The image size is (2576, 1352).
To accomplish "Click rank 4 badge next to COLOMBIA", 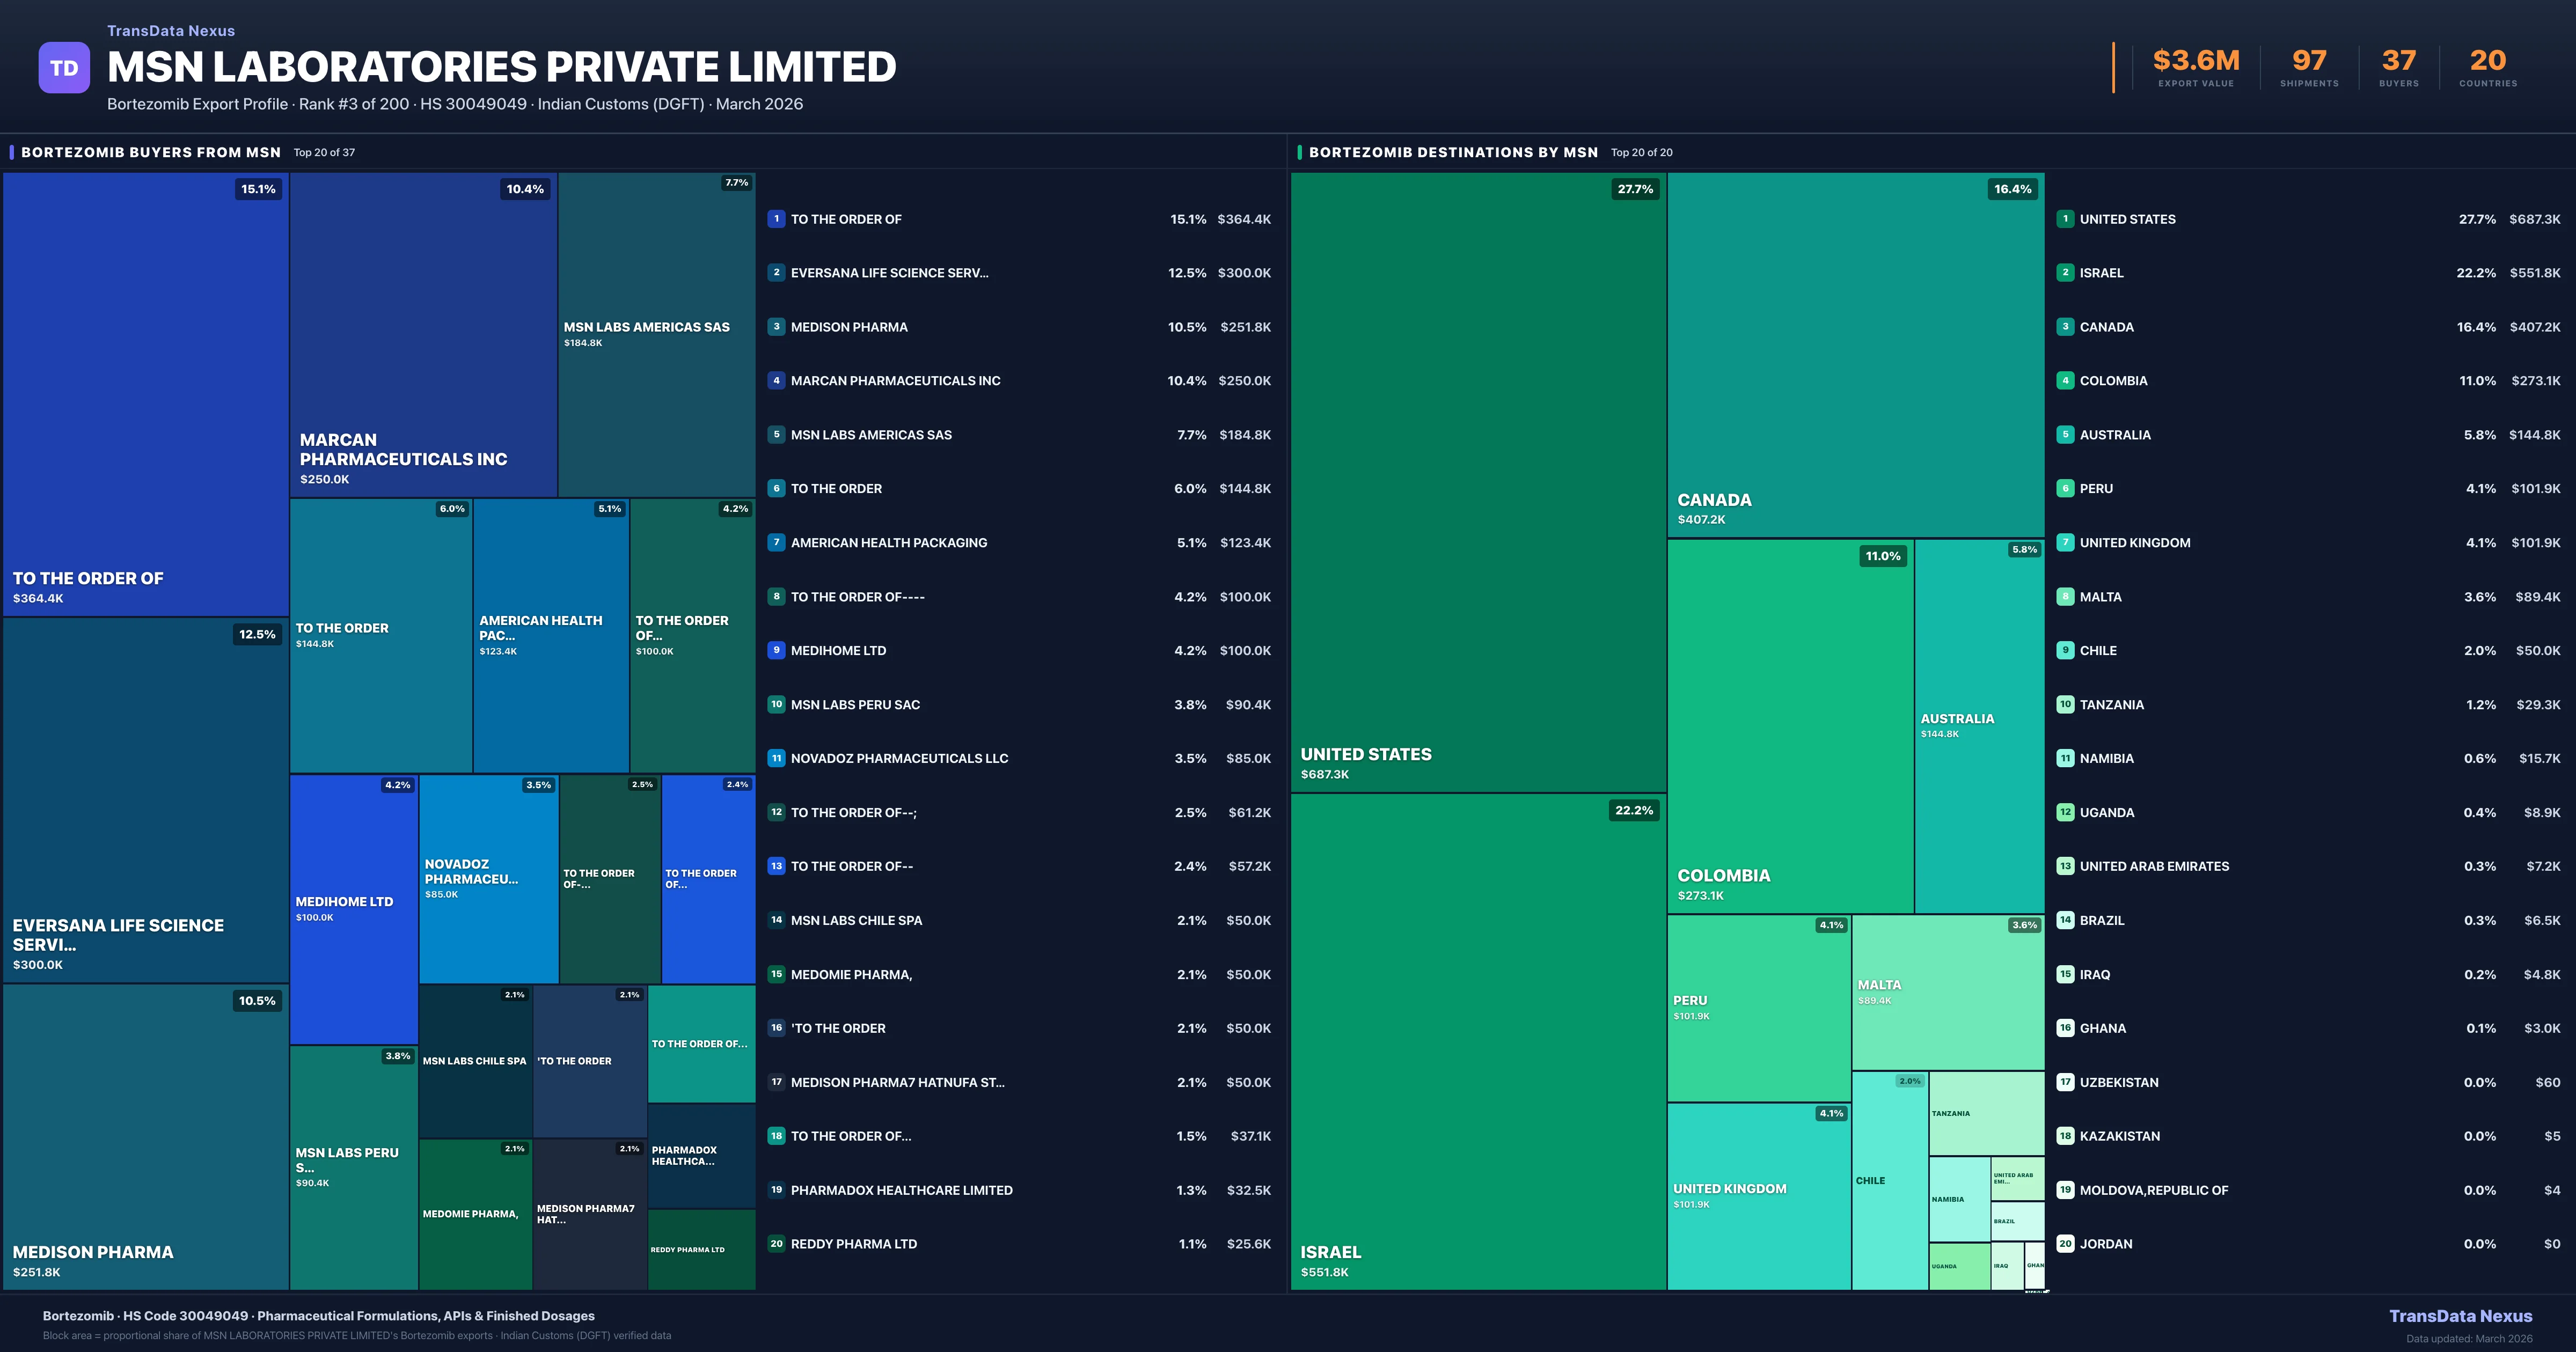I will pos(2065,381).
